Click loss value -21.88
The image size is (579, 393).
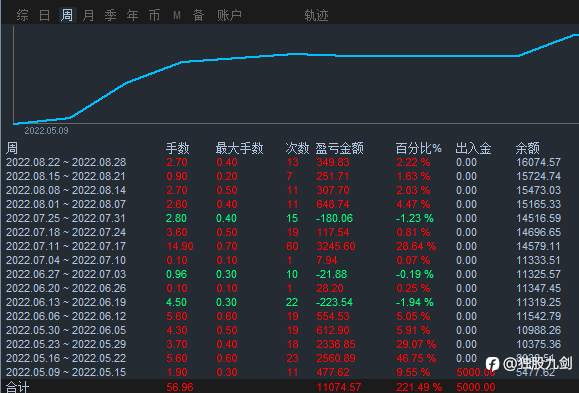click(x=332, y=274)
